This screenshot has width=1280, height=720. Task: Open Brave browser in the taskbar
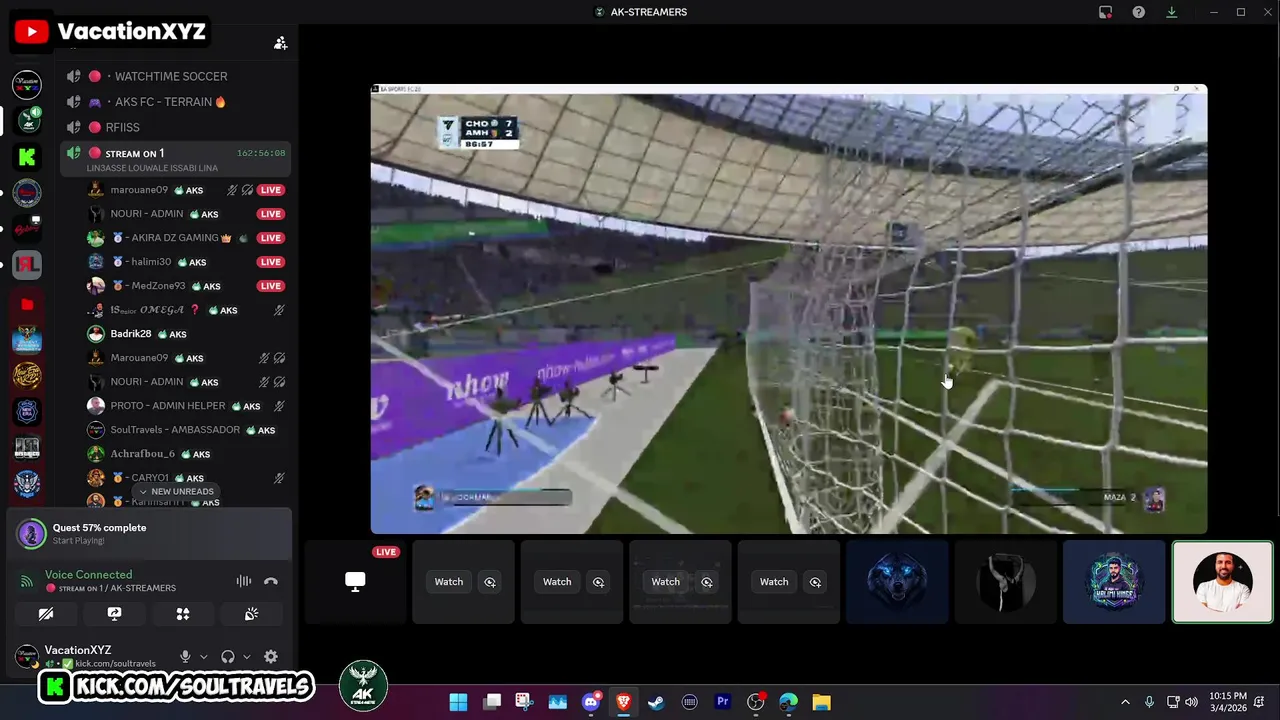click(x=624, y=702)
